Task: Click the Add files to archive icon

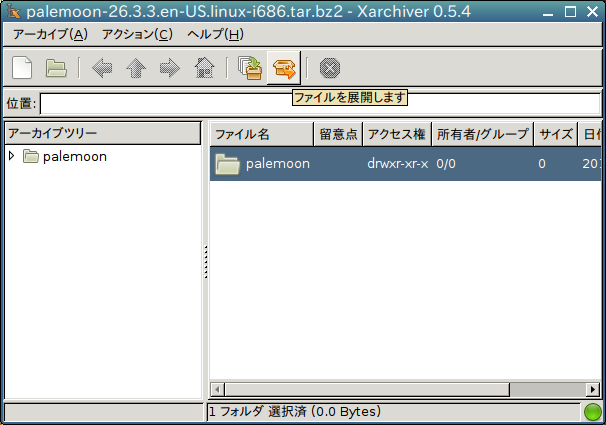Action: click(250, 68)
